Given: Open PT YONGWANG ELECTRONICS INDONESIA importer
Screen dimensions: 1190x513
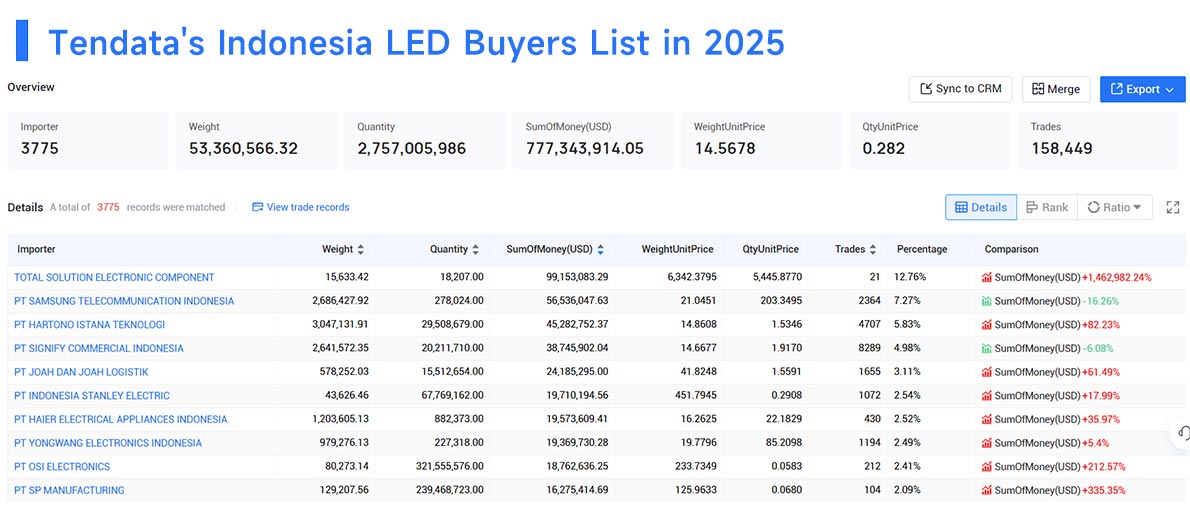Looking at the screenshot, I should coord(108,442).
